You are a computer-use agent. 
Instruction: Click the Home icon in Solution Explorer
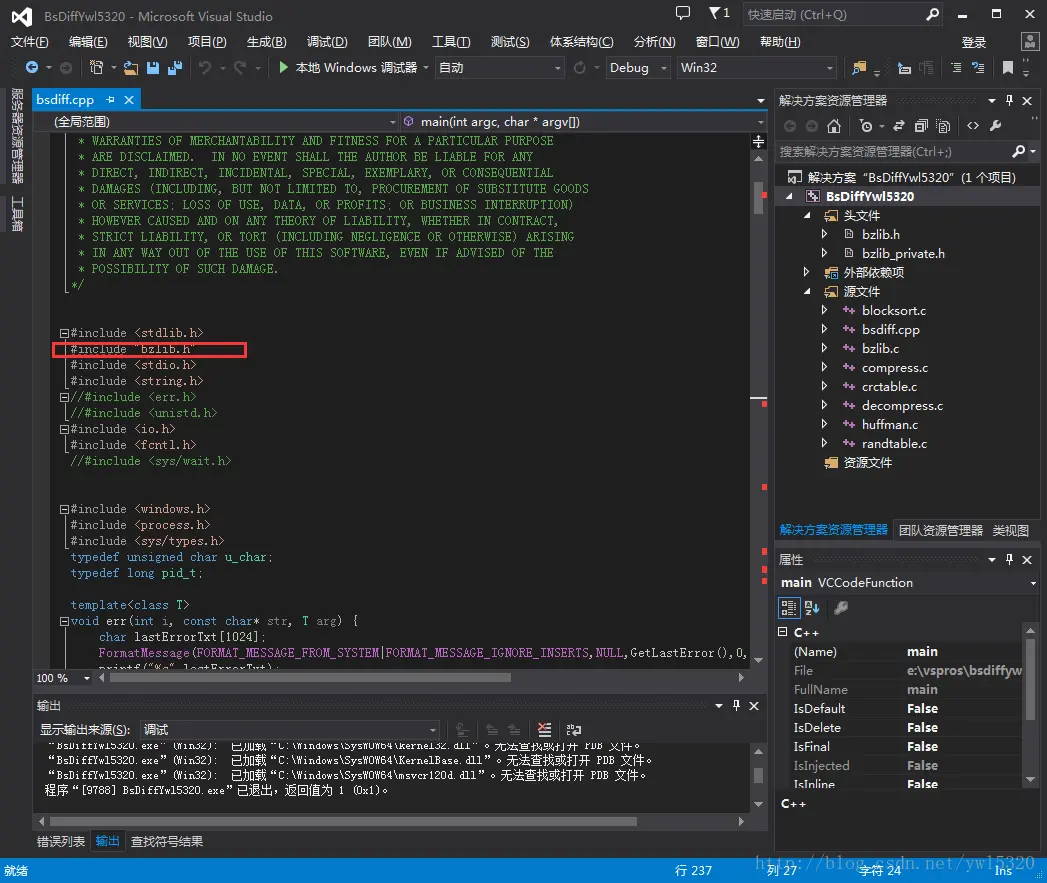coord(834,126)
